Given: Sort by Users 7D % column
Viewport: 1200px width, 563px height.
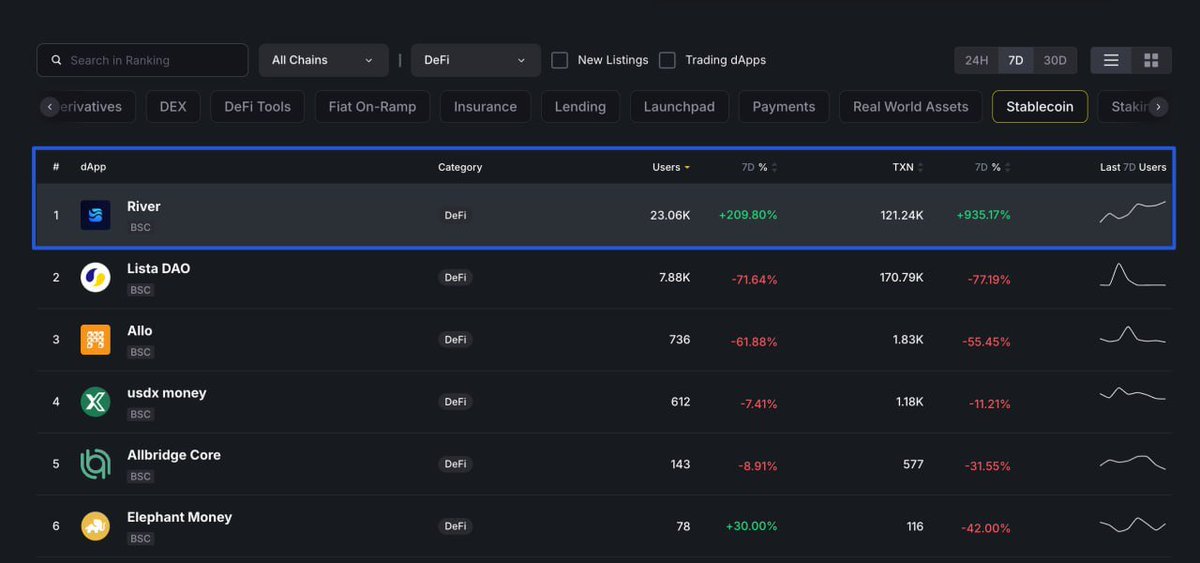Looking at the screenshot, I should pos(759,167).
